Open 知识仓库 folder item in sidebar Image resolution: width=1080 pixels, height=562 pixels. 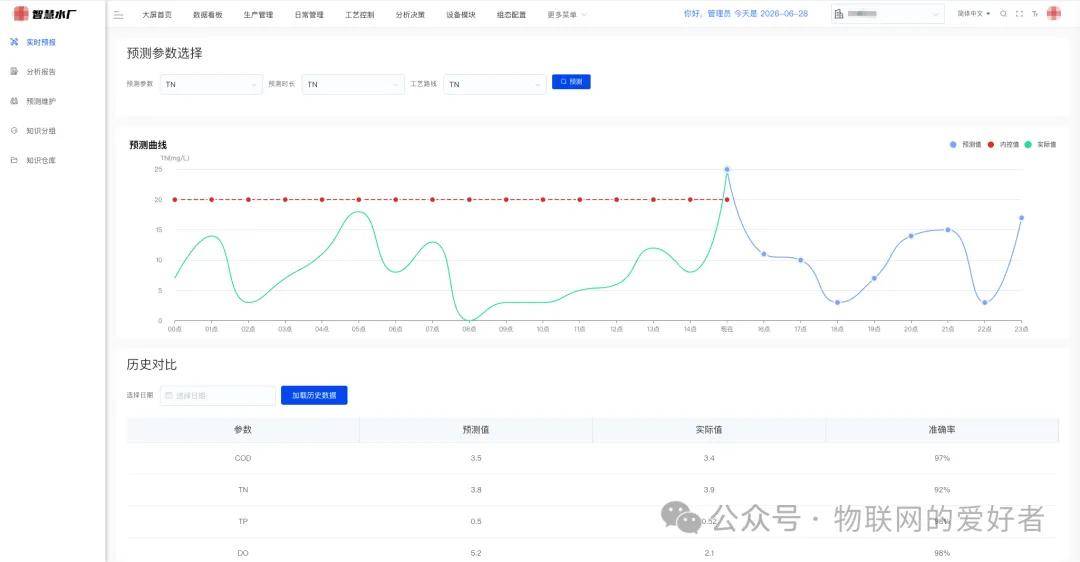pyautogui.click(x=41, y=160)
